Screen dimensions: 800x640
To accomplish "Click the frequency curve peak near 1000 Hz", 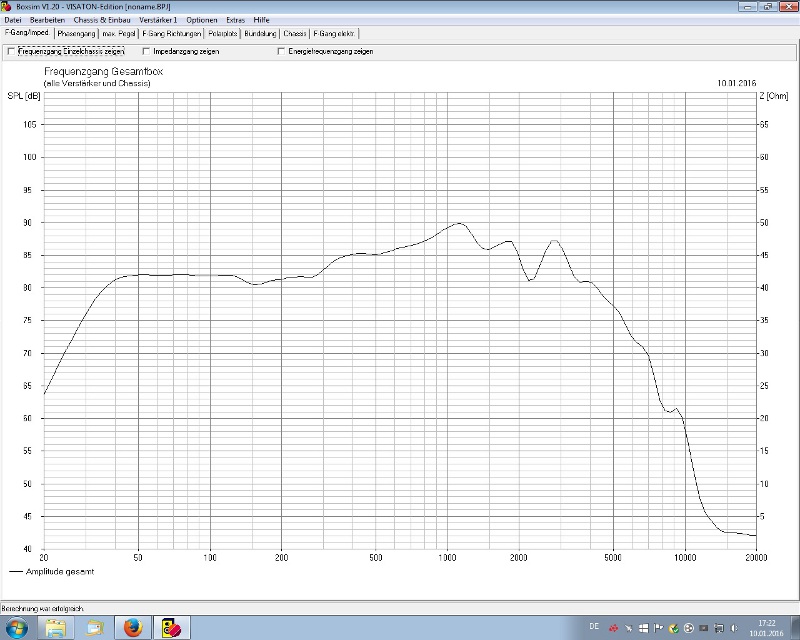I will [x=458, y=223].
